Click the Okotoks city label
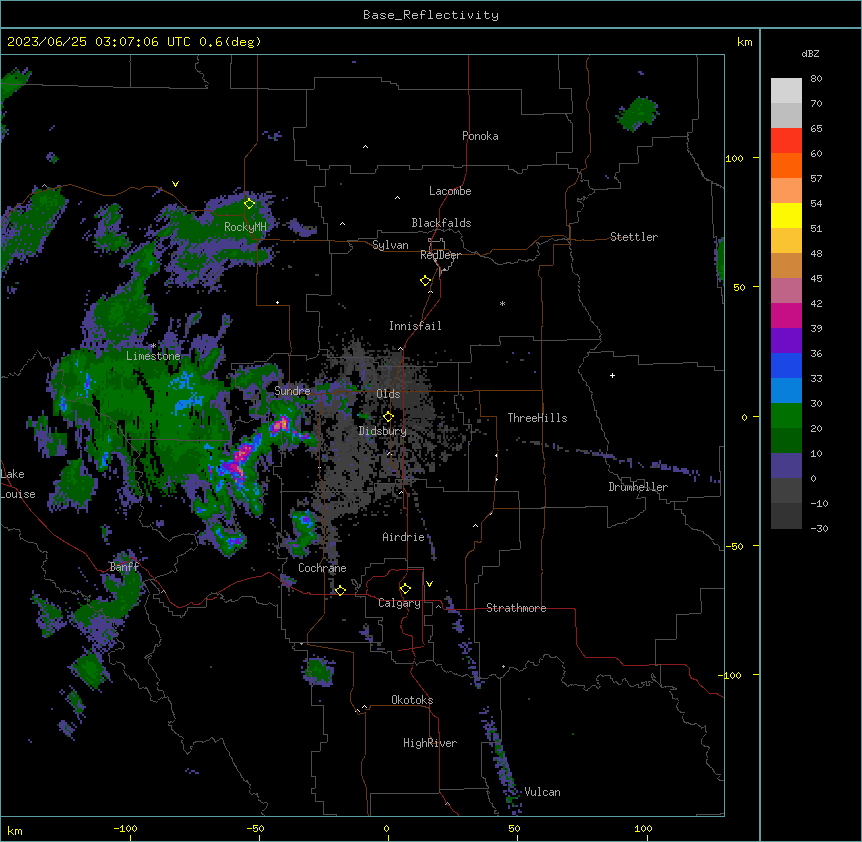 412,700
